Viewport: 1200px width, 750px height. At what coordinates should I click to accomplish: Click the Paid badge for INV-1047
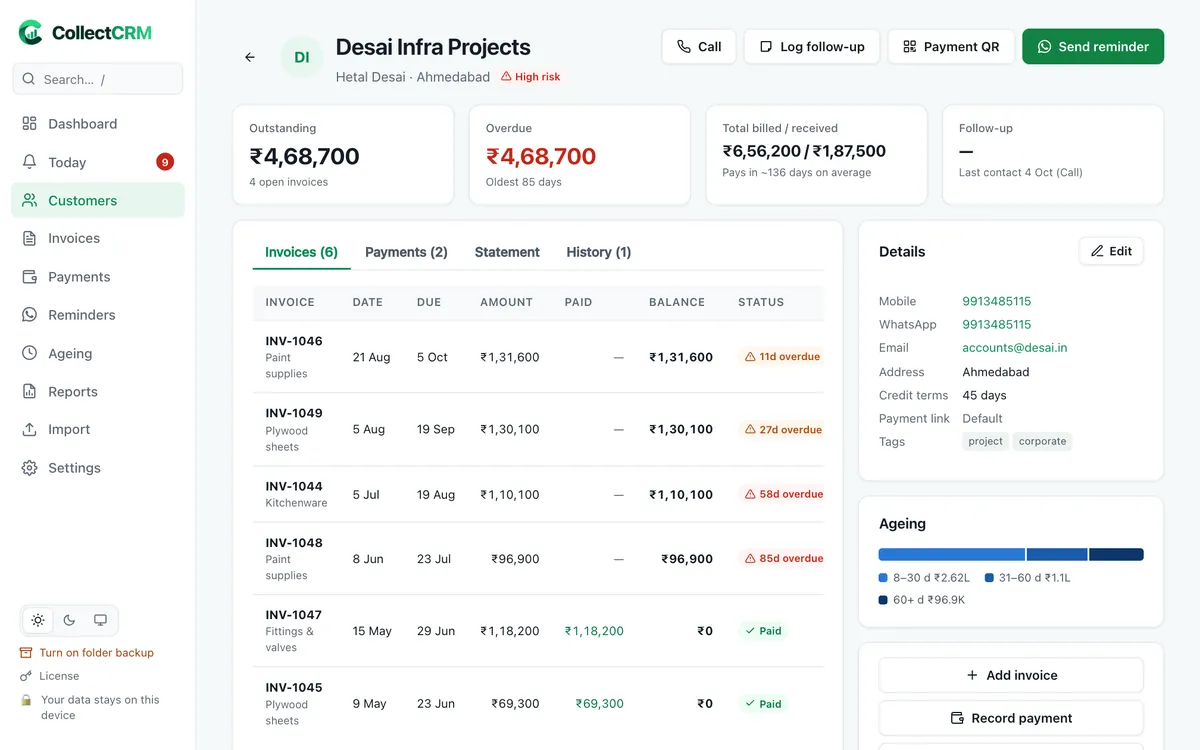tap(763, 631)
